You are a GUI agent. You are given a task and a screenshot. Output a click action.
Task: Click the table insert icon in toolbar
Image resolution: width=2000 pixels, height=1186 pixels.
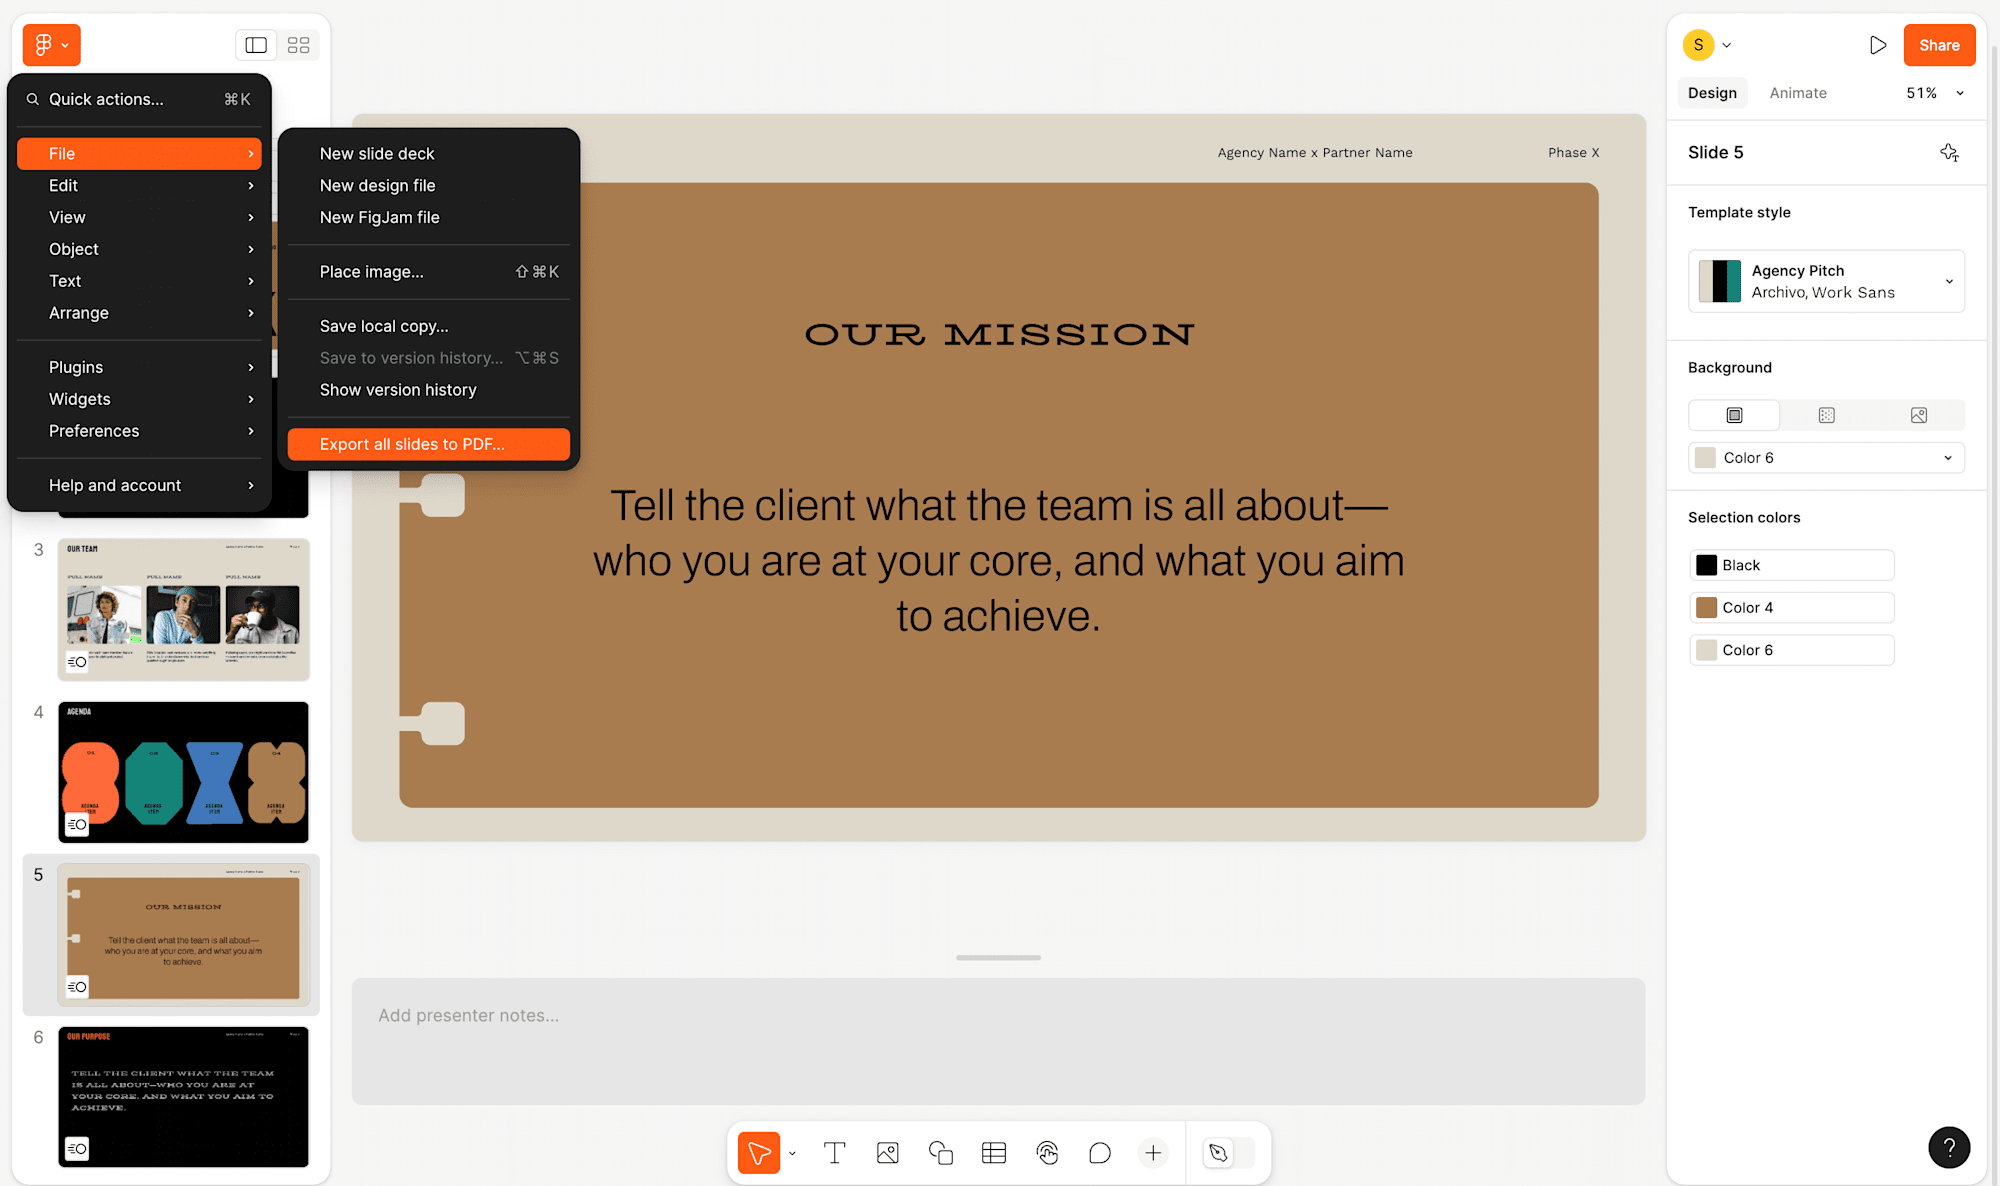click(x=994, y=1152)
